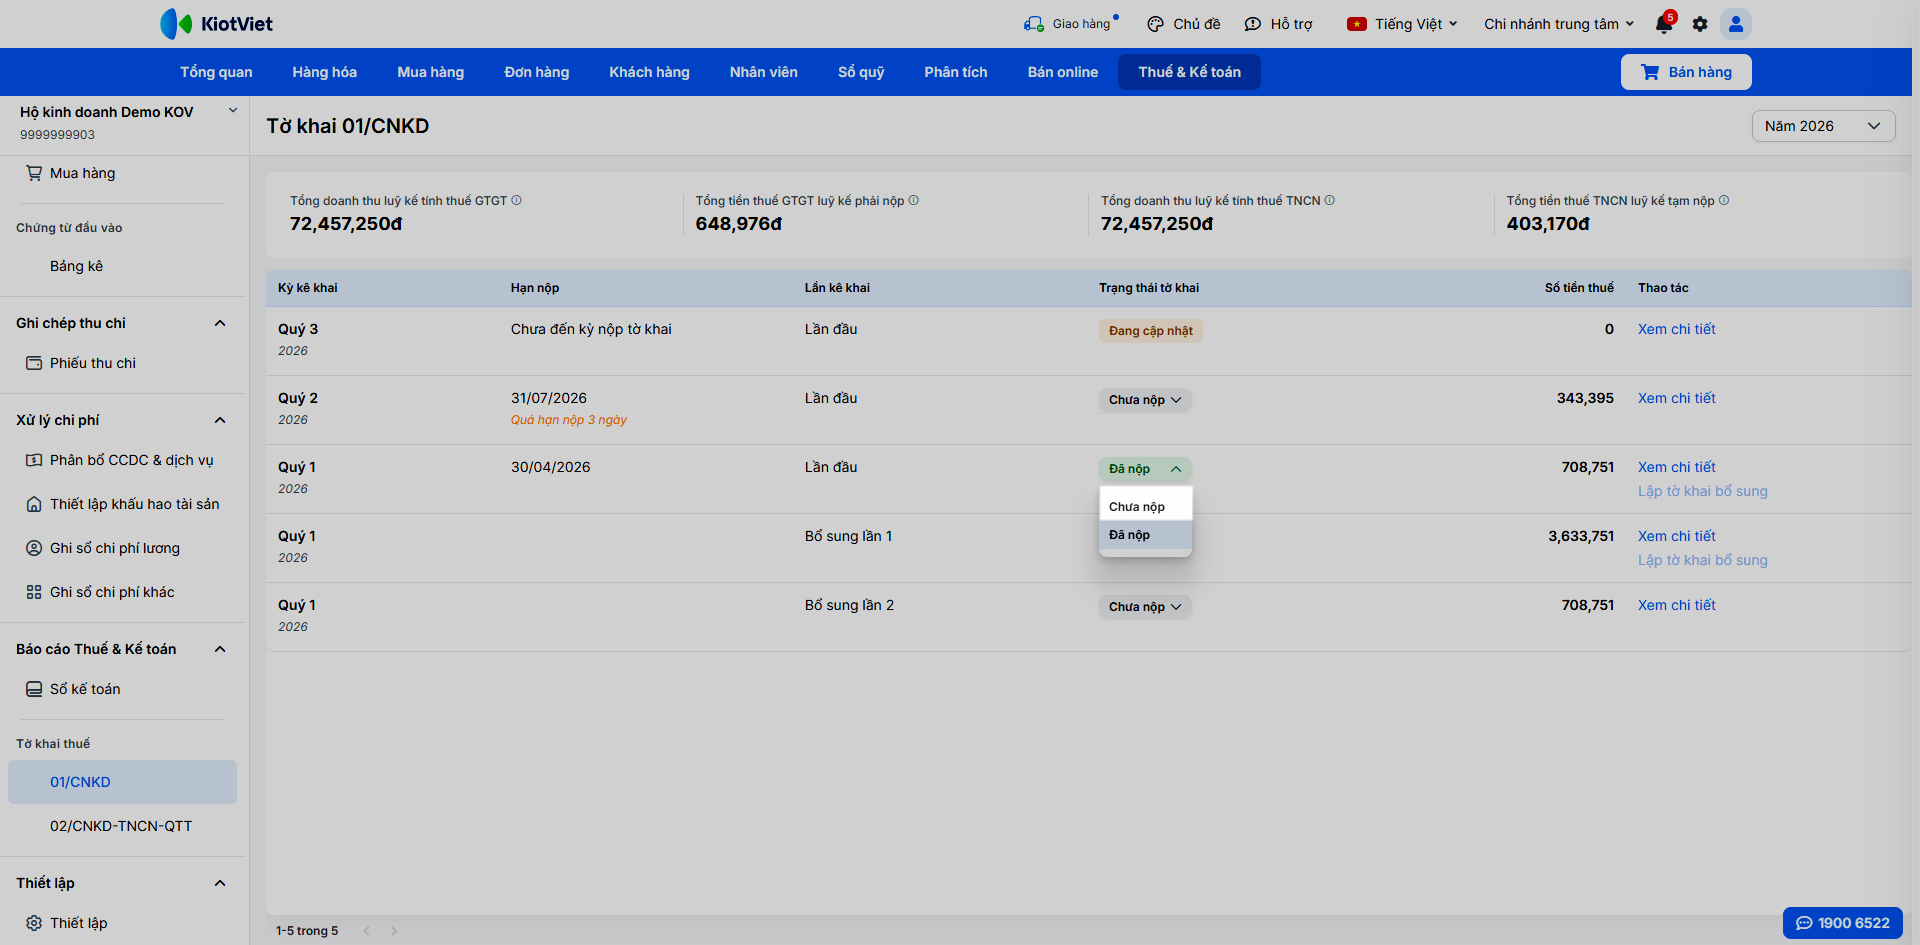Open Quý 2 Chưa nộp status dropdown
Viewport: 1920px width, 945px height.
click(x=1145, y=400)
